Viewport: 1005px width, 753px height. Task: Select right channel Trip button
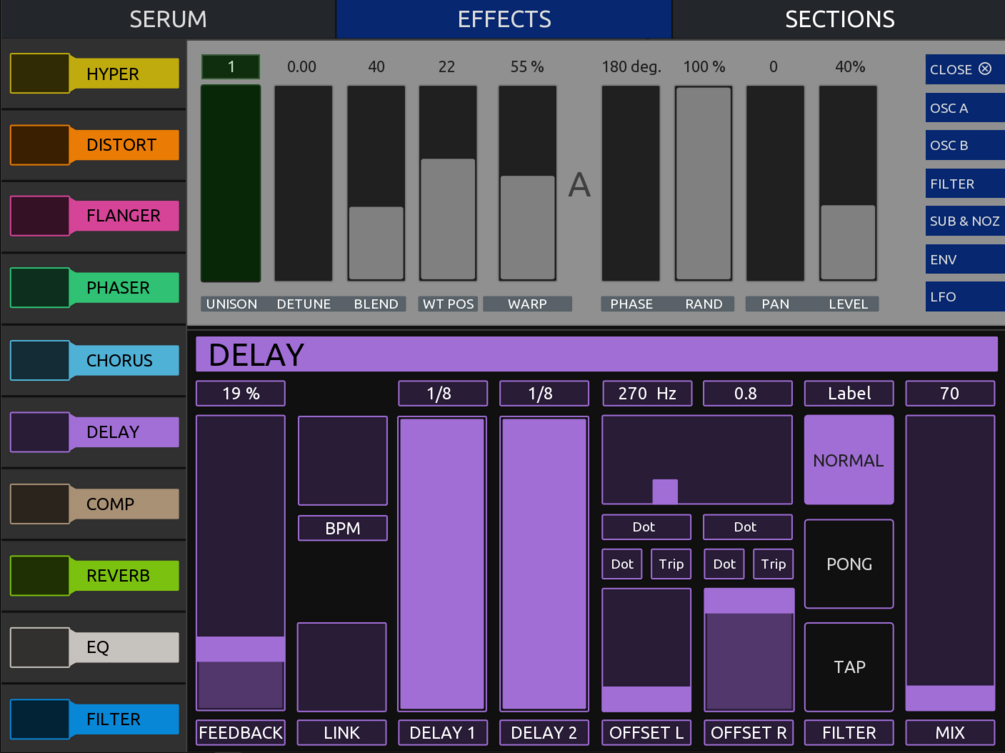(x=774, y=564)
